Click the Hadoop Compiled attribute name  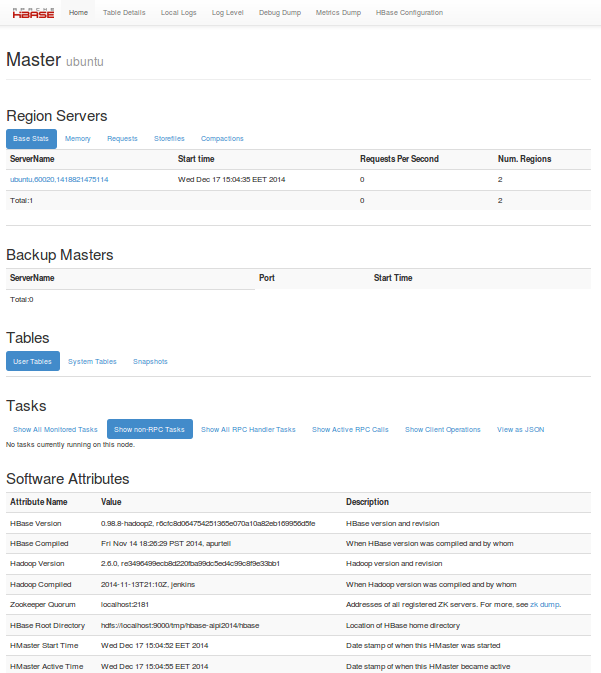[40, 585]
